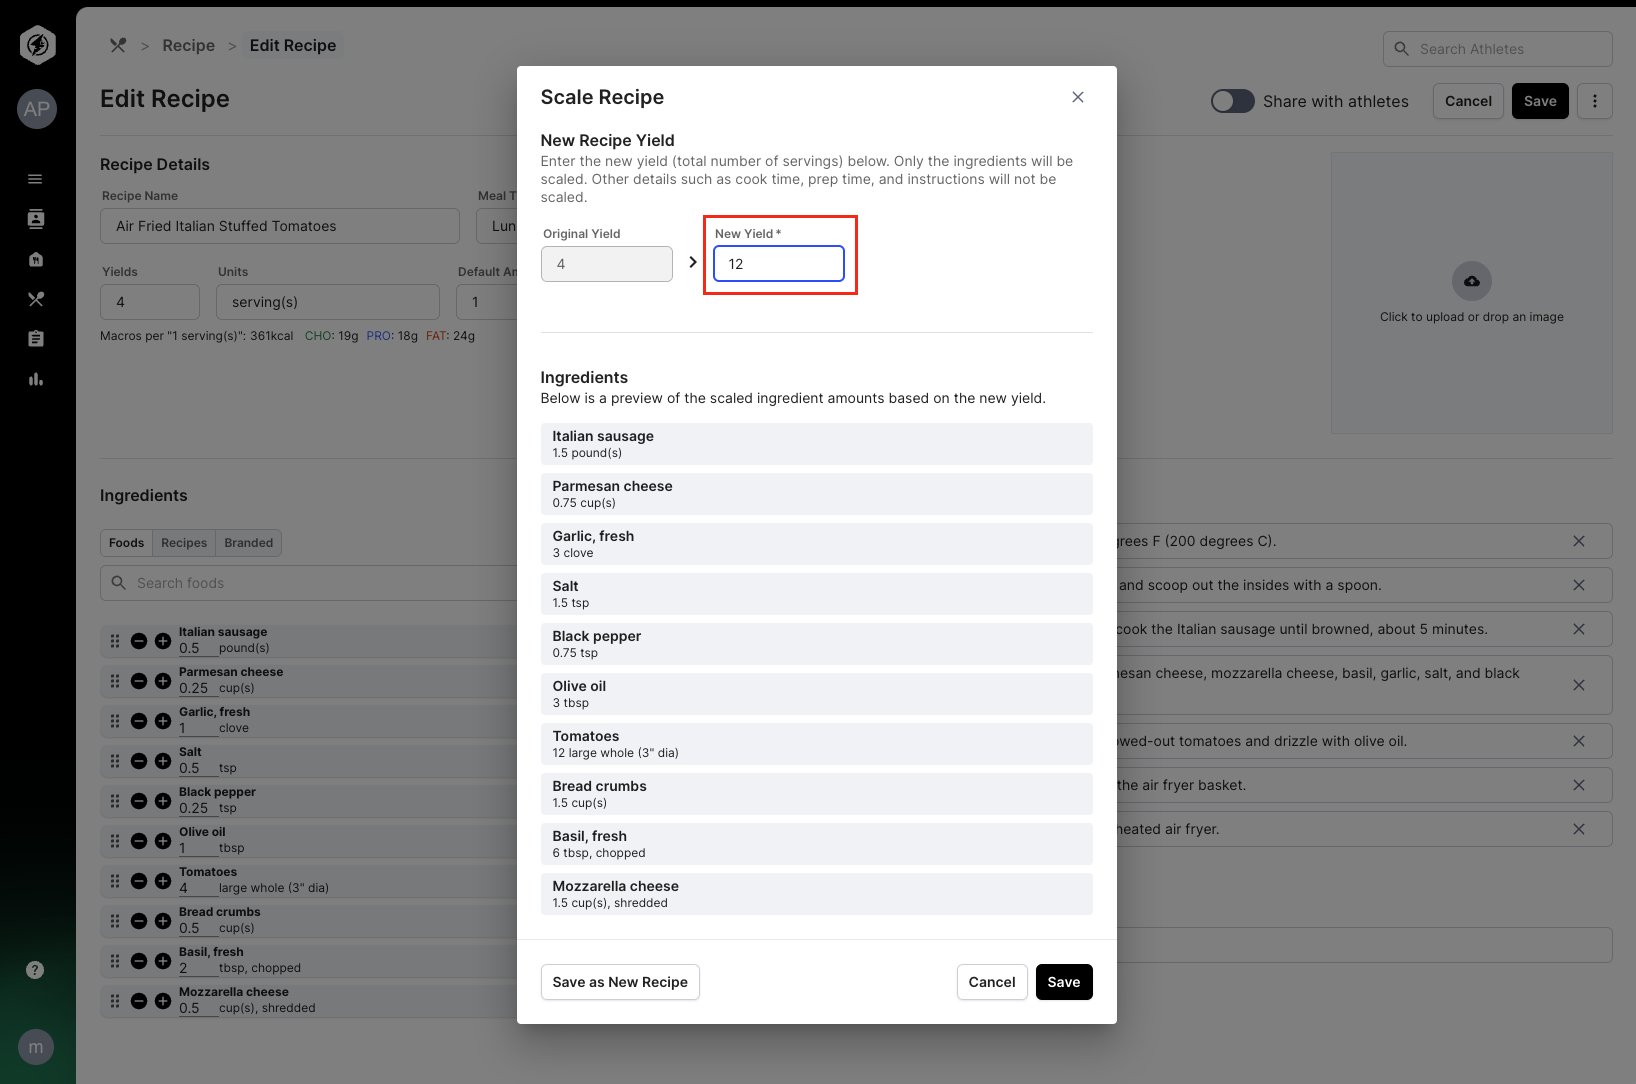Click the Yields field showing 4
The width and height of the screenshot is (1636, 1084).
[150, 302]
